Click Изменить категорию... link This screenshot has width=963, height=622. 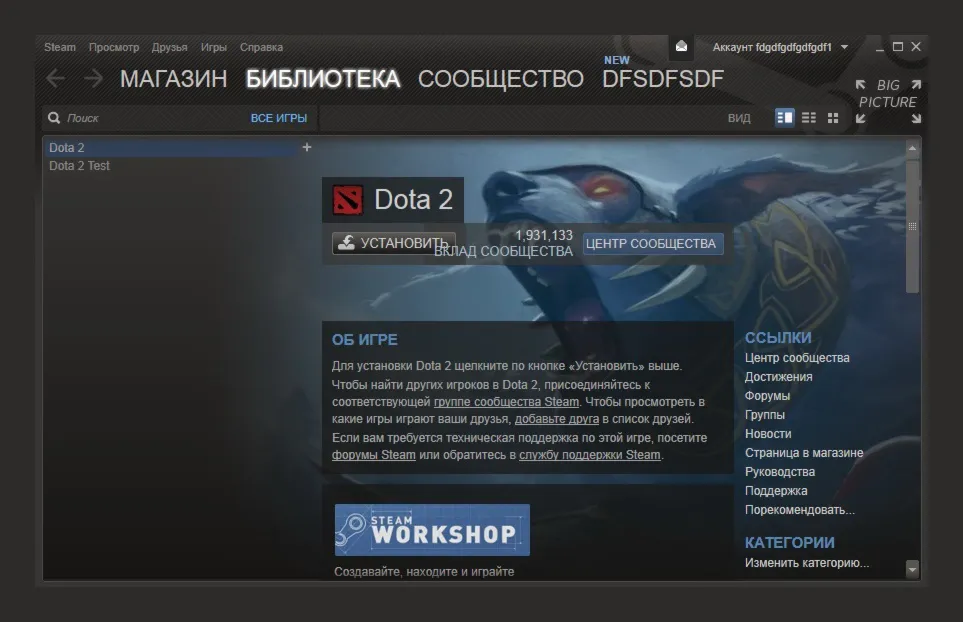point(807,563)
